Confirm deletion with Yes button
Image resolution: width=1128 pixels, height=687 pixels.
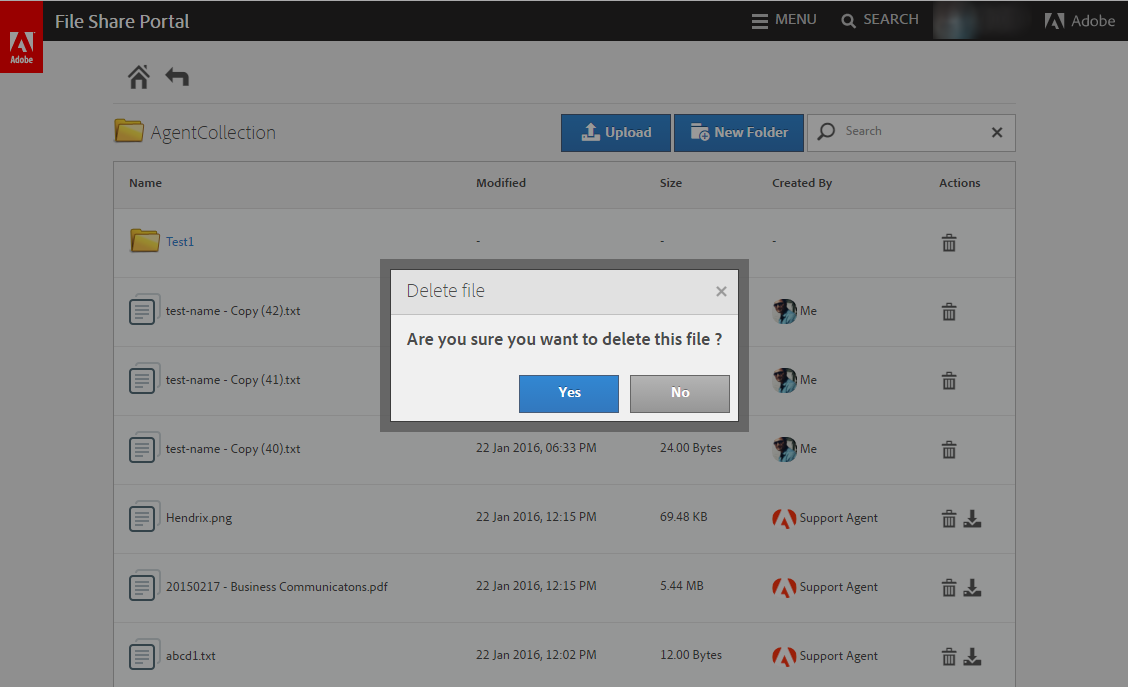pyautogui.click(x=569, y=393)
